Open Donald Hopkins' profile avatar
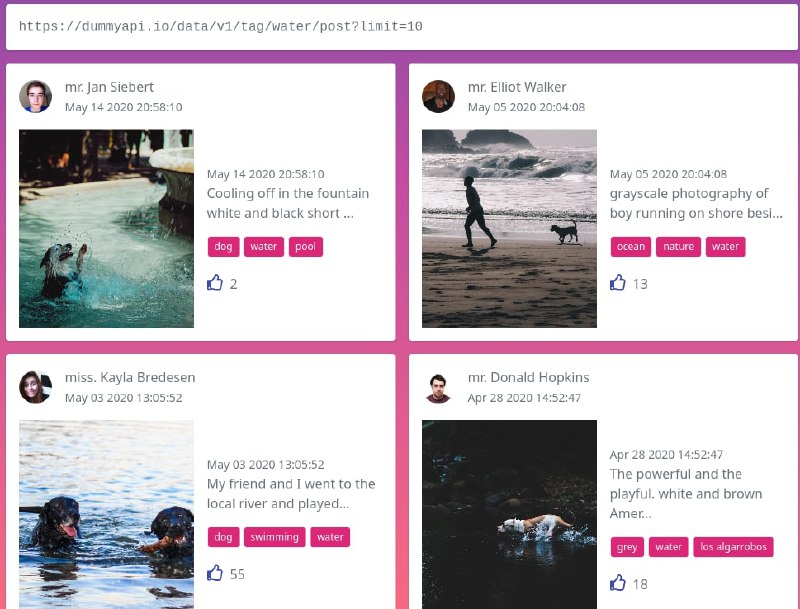800x609 pixels. coord(438,387)
